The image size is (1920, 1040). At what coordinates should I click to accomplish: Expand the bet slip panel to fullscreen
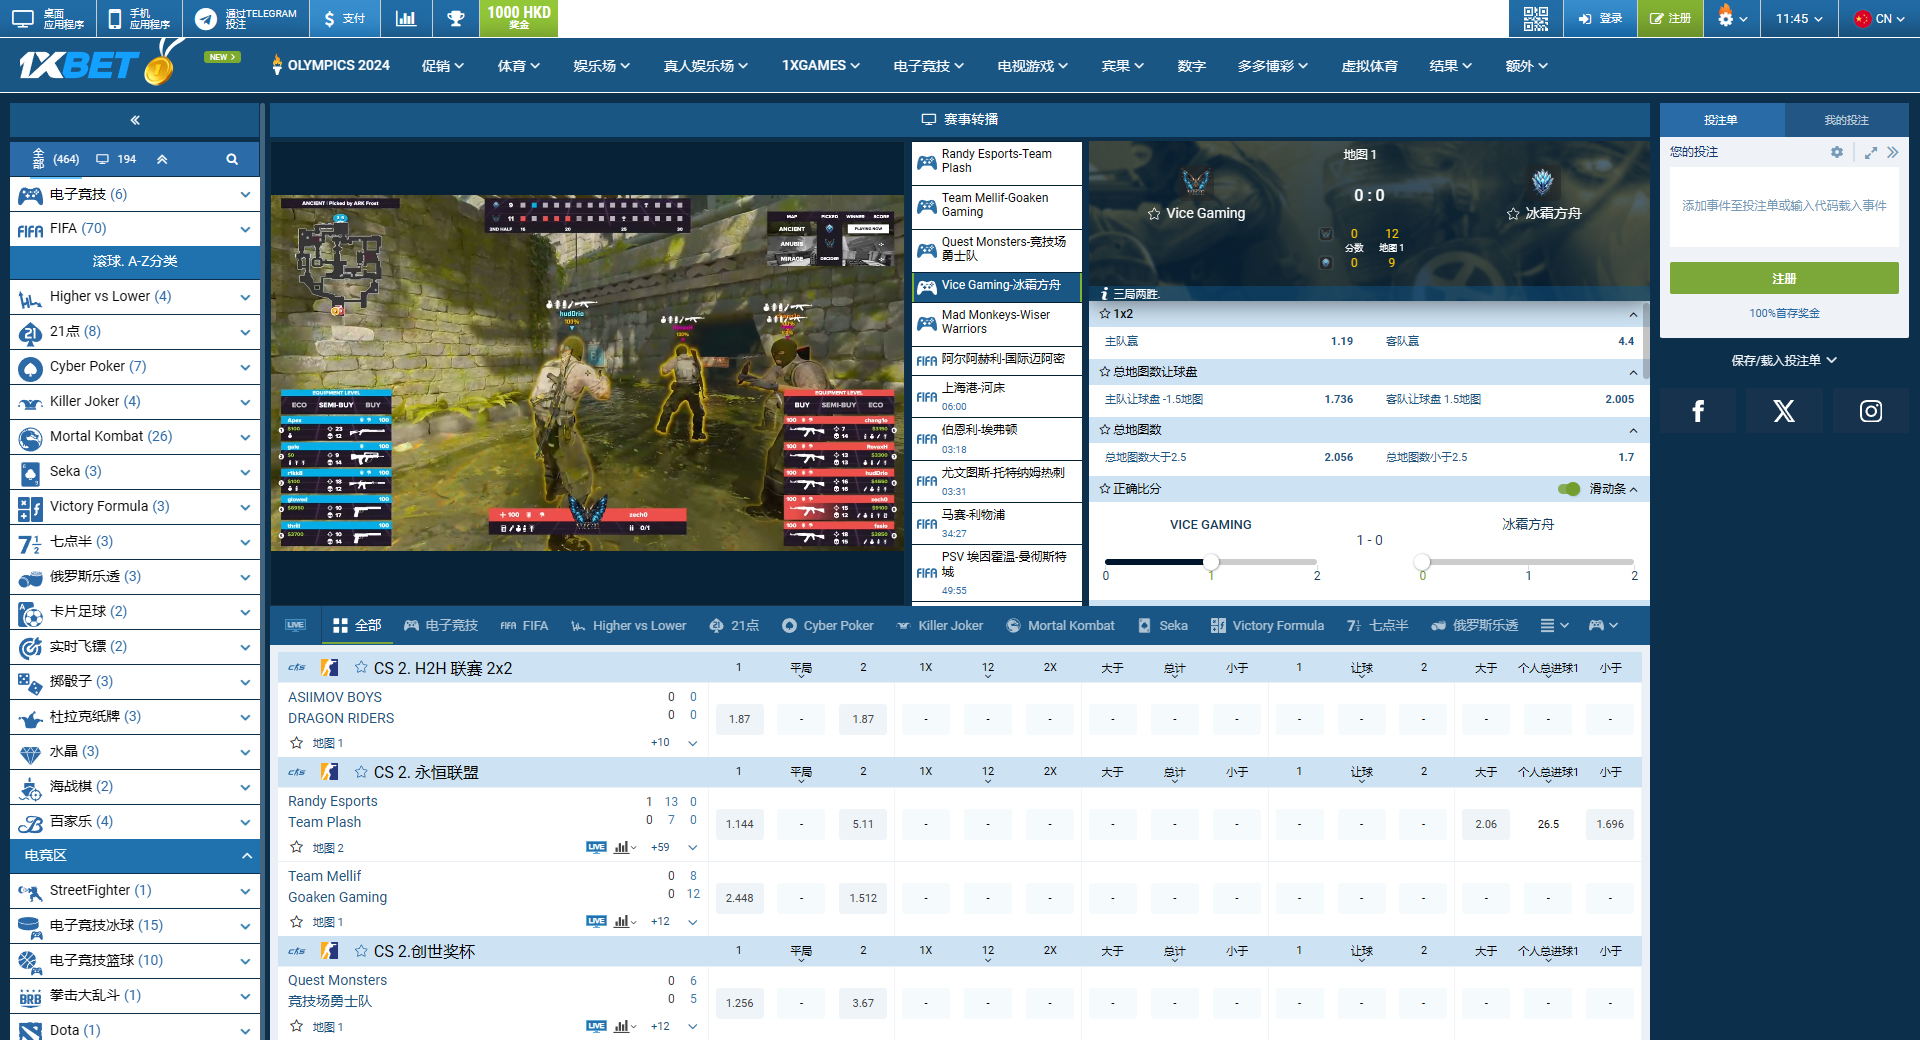(1871, 152)
